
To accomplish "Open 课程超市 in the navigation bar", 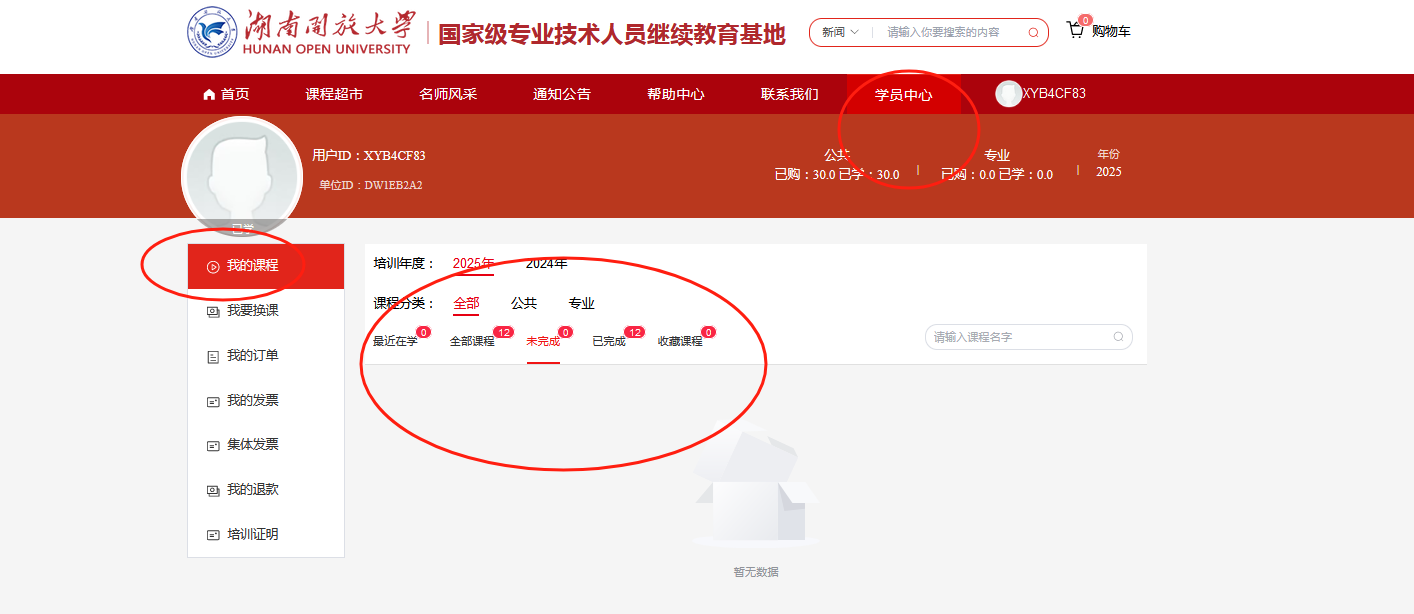I will click(x=334, y=94).
